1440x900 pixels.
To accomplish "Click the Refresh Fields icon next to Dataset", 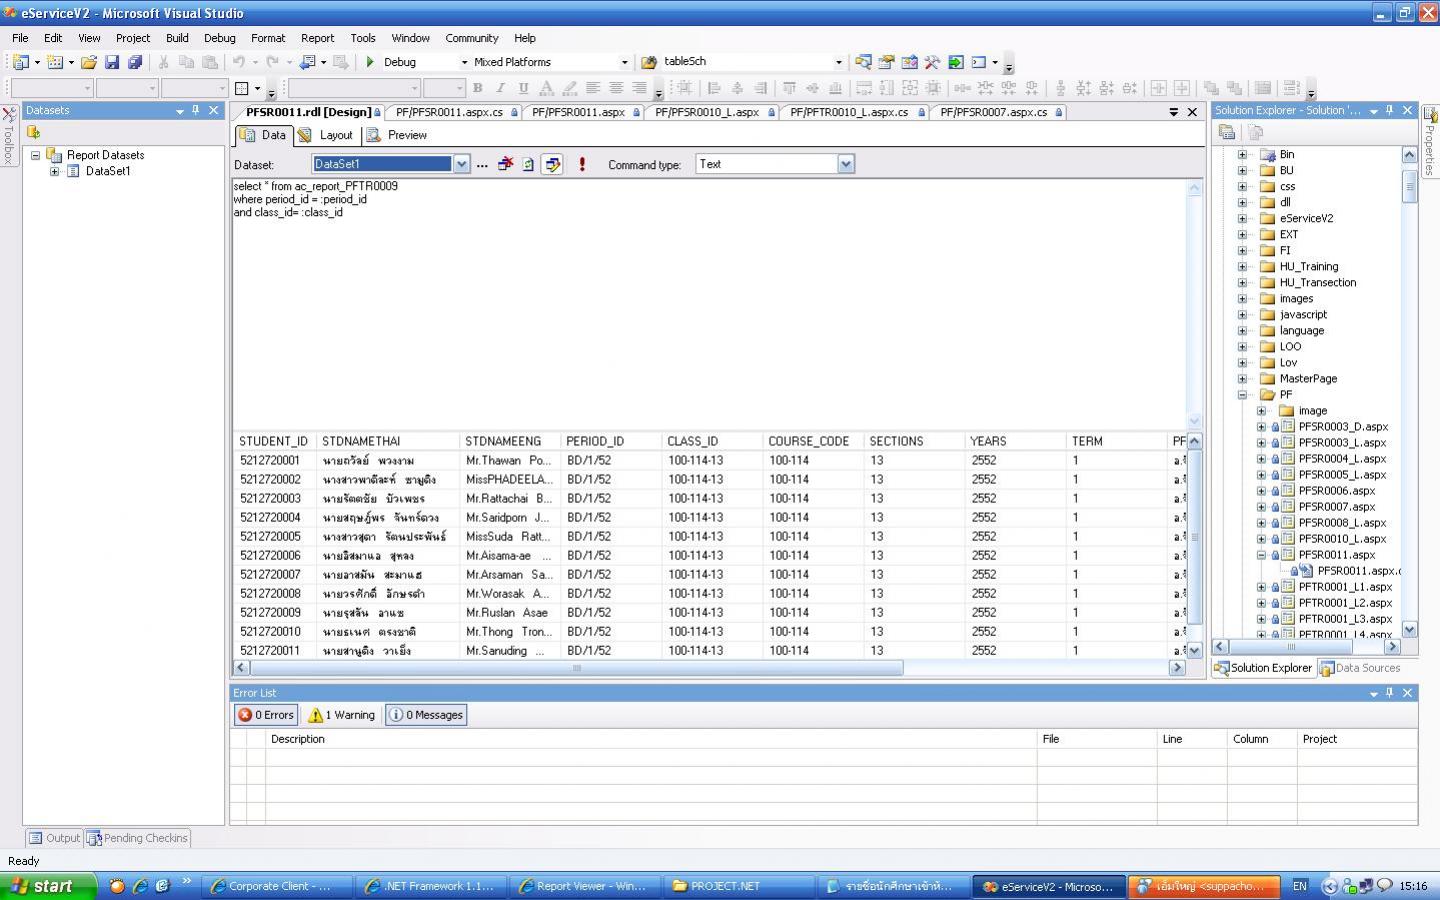I will [528, 164].
